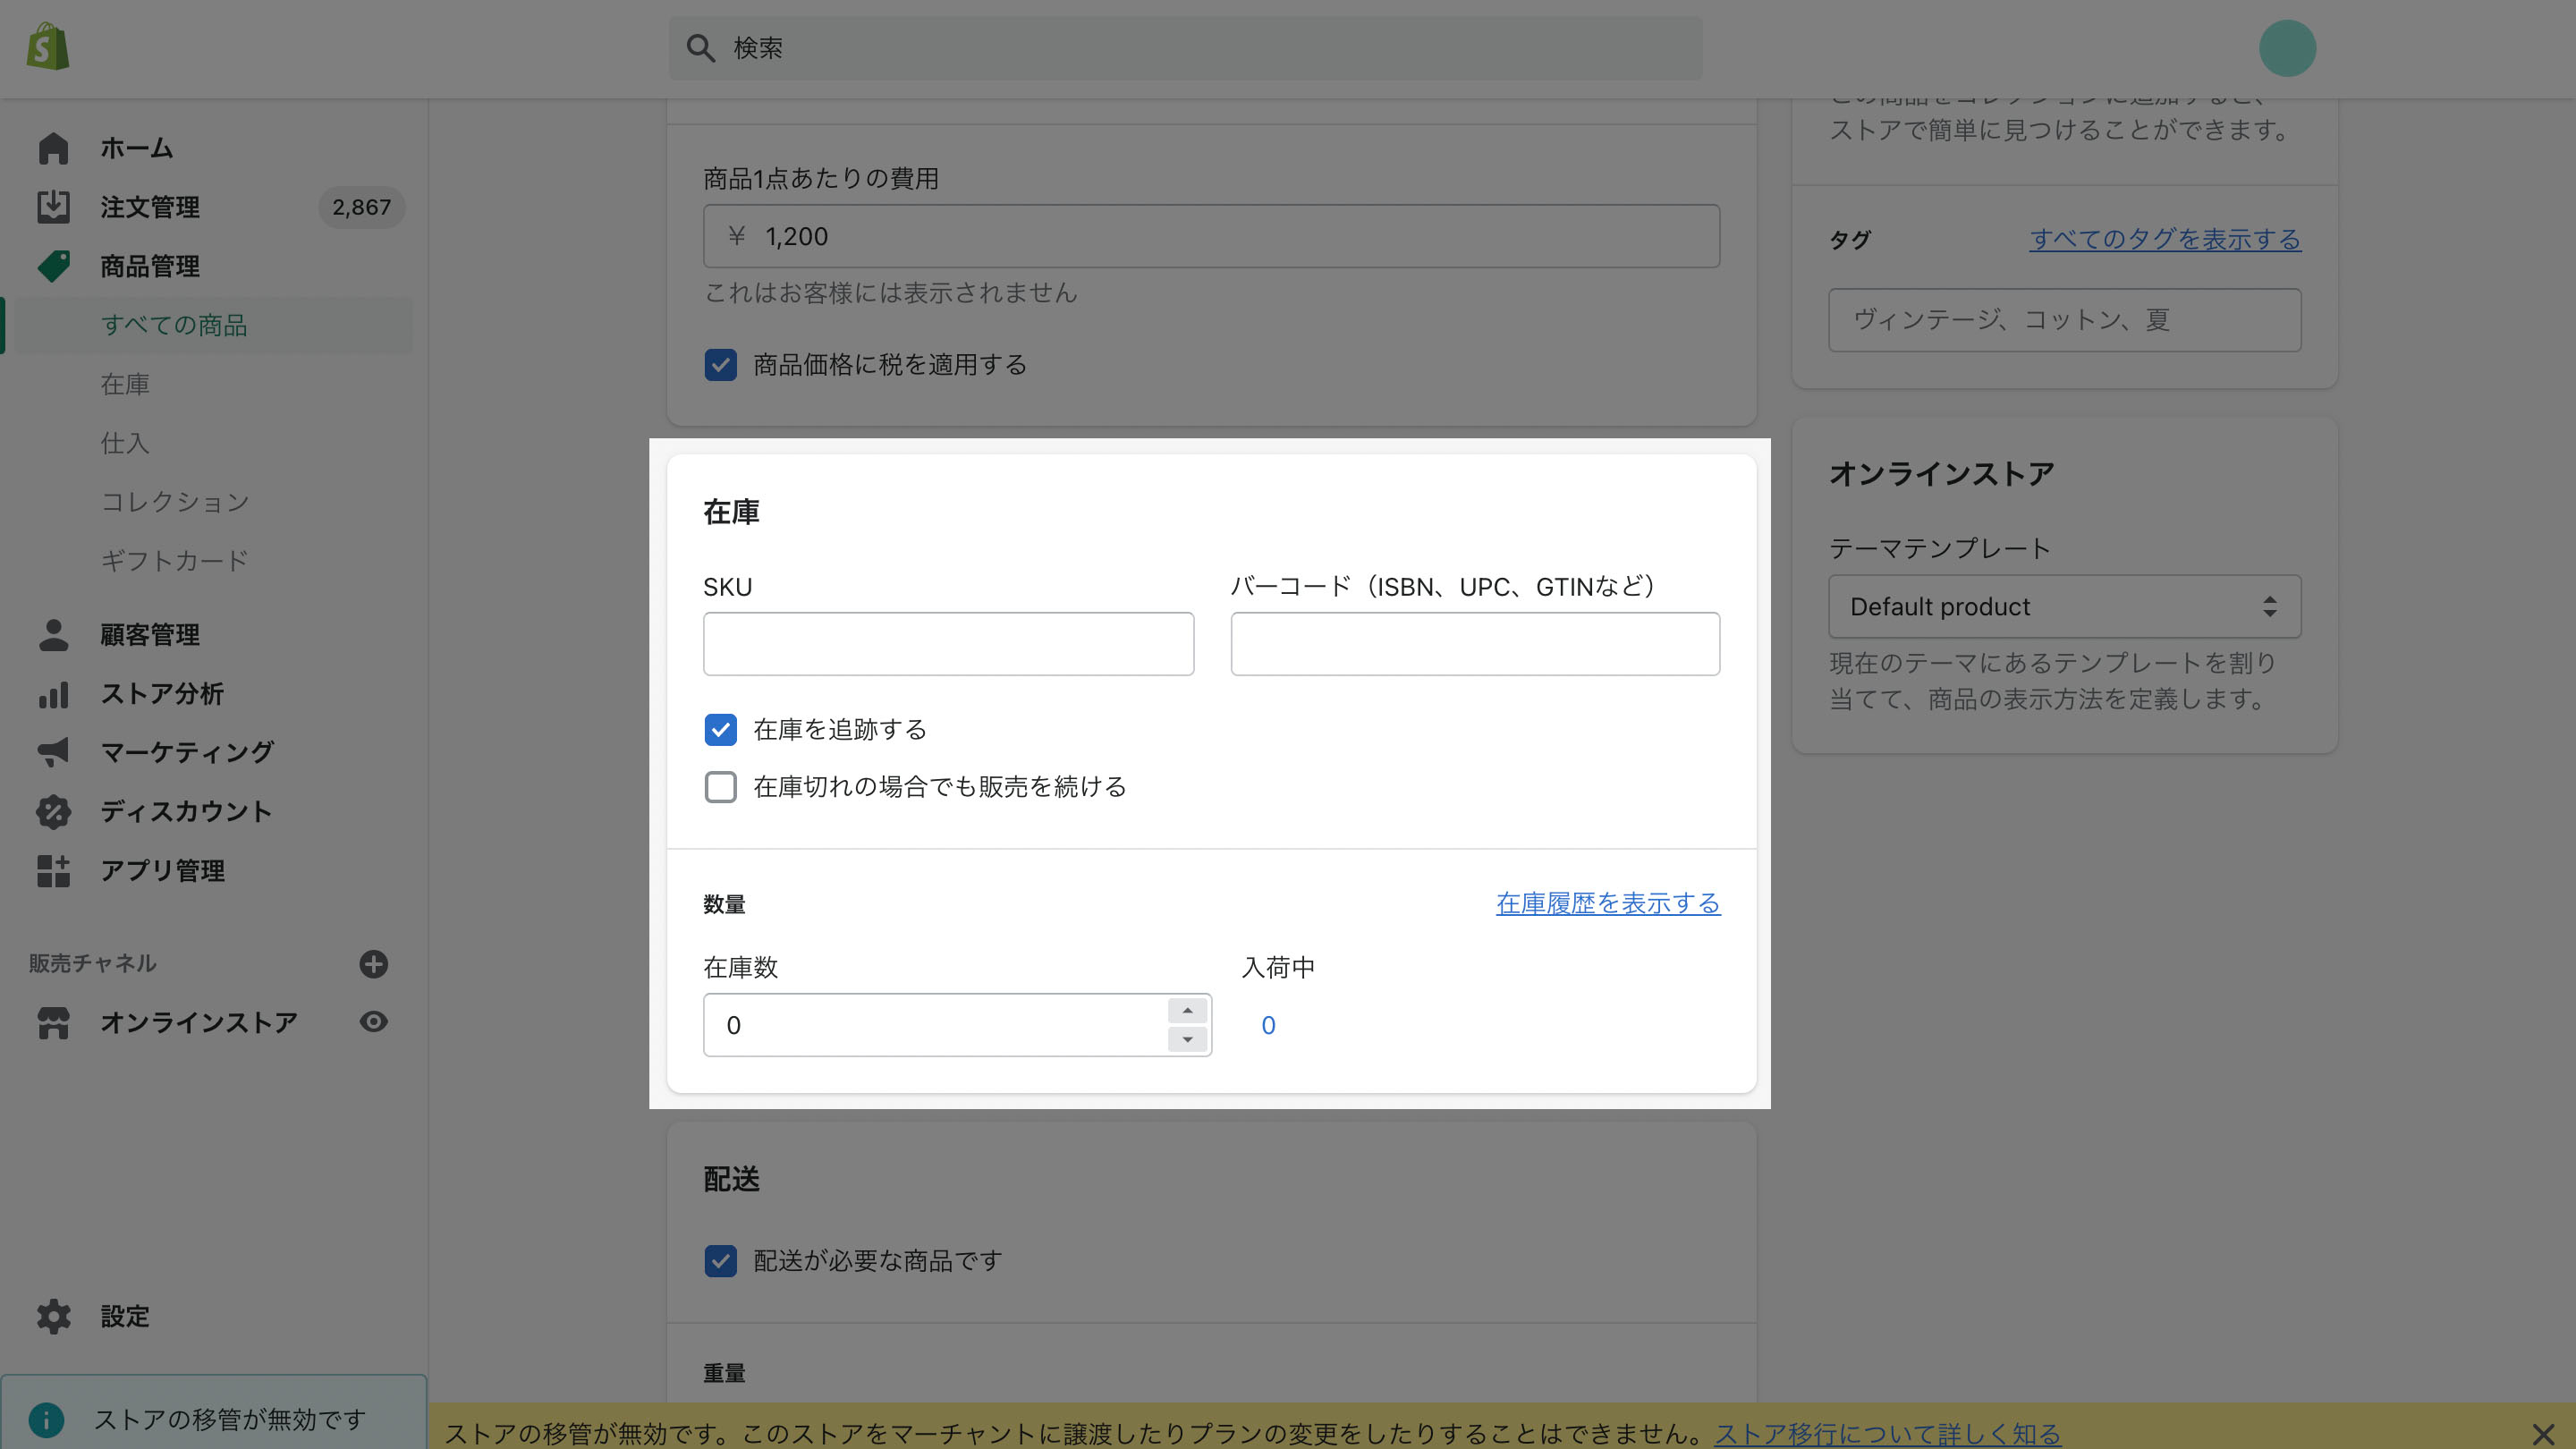2576x1449 pixels.
Task: Click the バーコード input field
Action: coord(1475,644)
